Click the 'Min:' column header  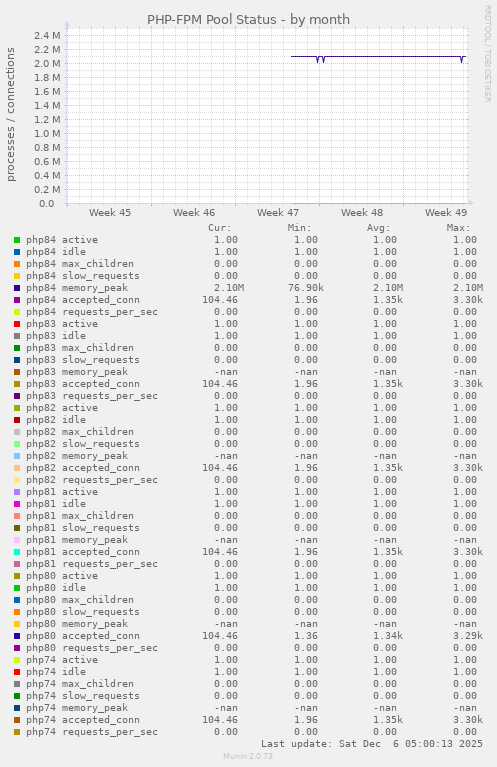pos(299,228)
